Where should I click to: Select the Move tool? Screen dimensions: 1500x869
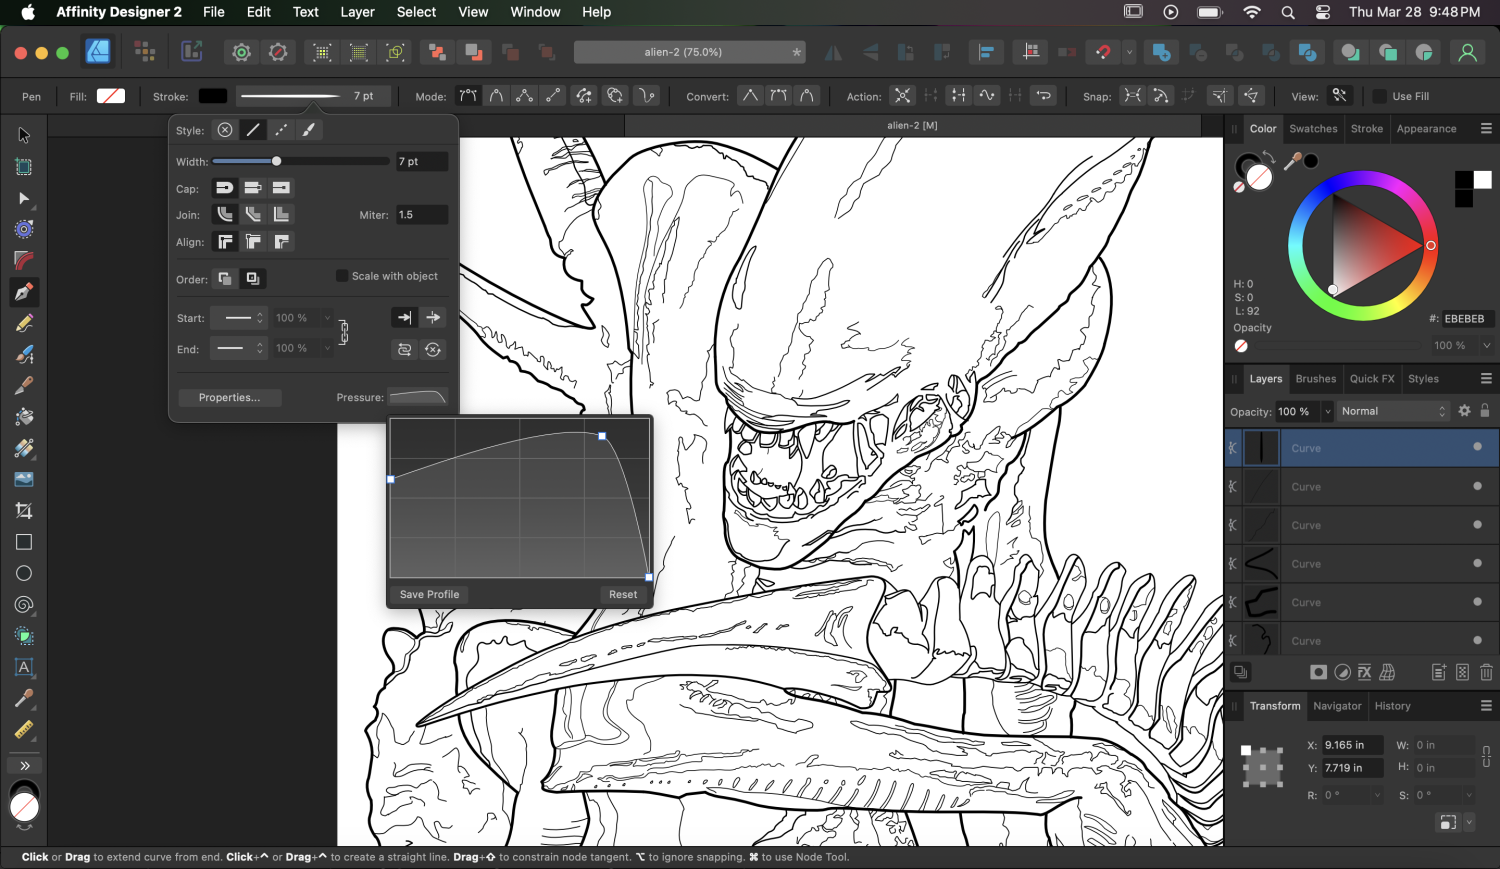click(24, 134)
